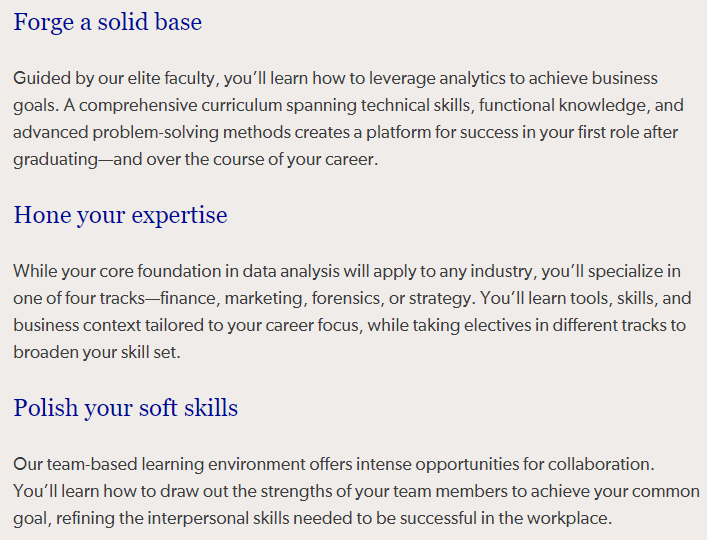Click the 'Forge a solid base' heading
707x540 pixels.
tap(107, 22)
